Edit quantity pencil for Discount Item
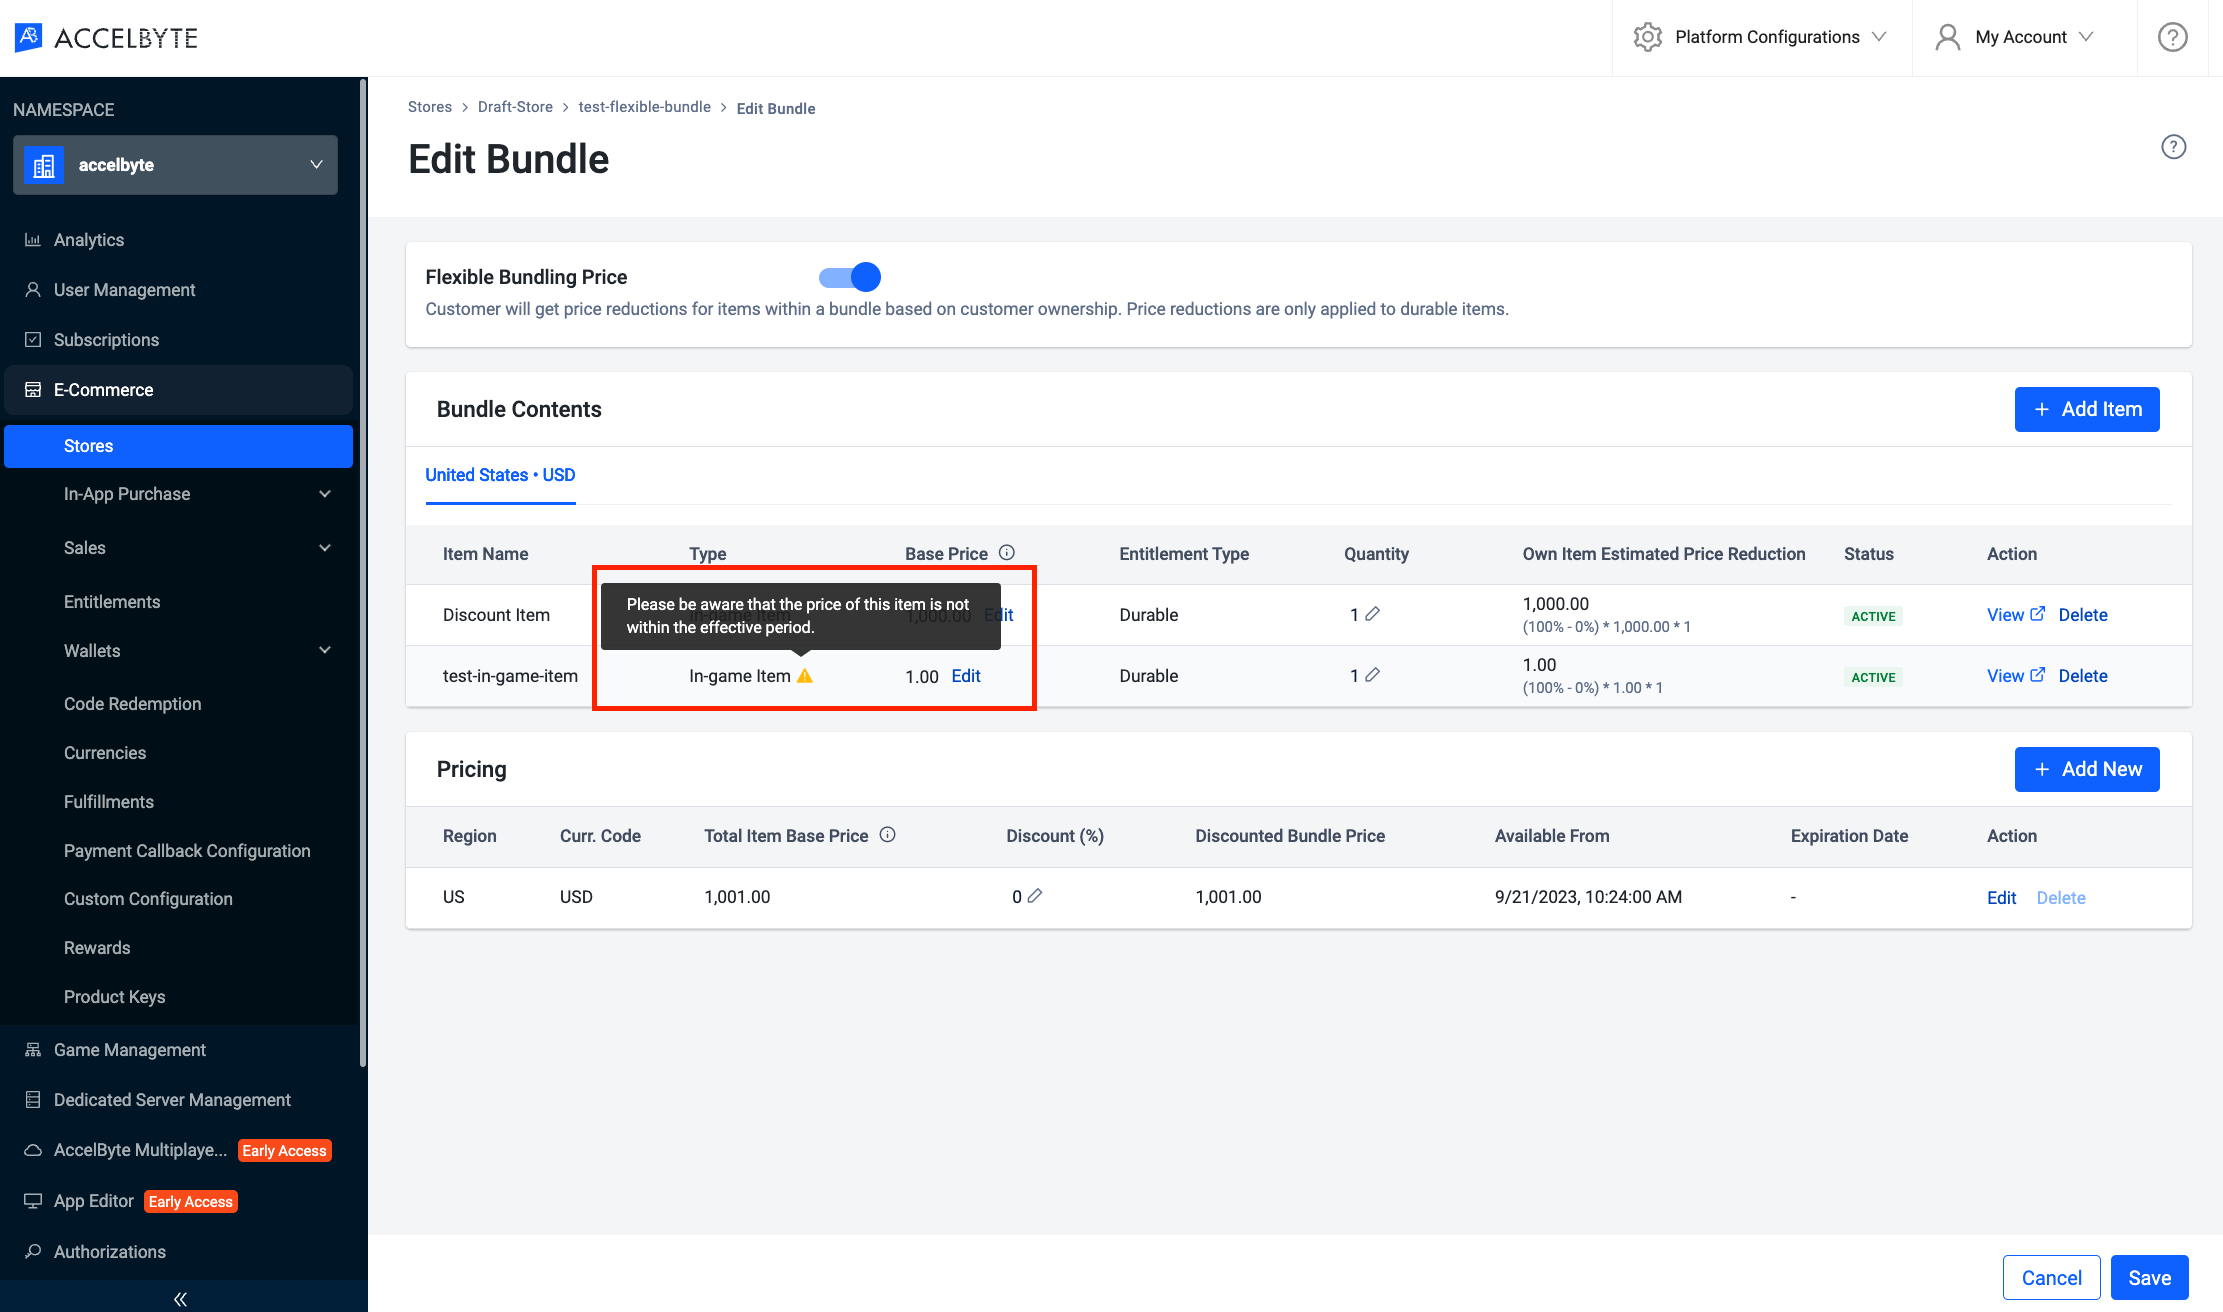This screenshot has height=1312, width=2223. [1372, 613]
